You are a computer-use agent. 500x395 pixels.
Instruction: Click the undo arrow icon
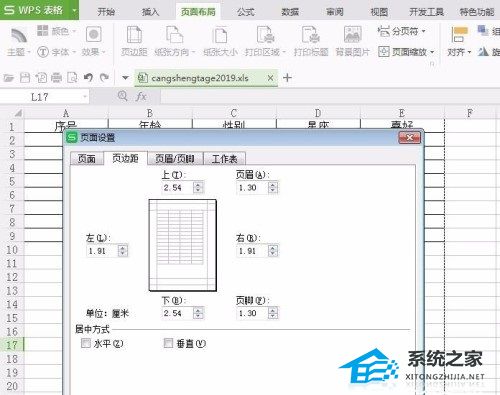88,78
